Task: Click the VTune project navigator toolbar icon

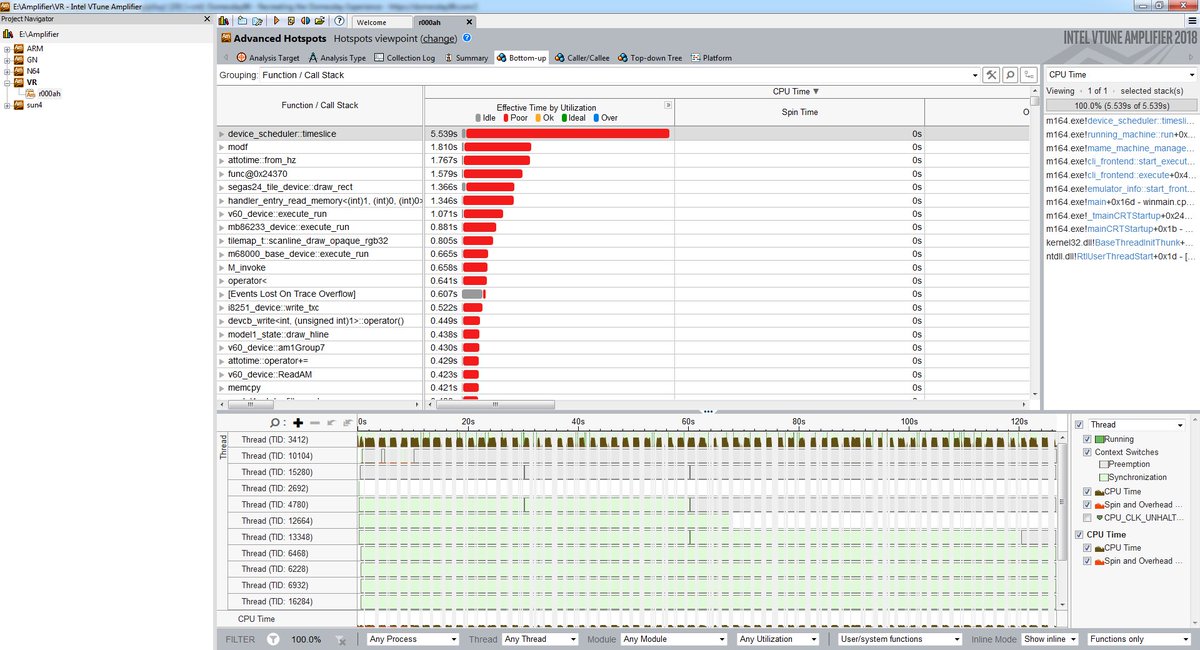Action: click(x=223, y=21)
